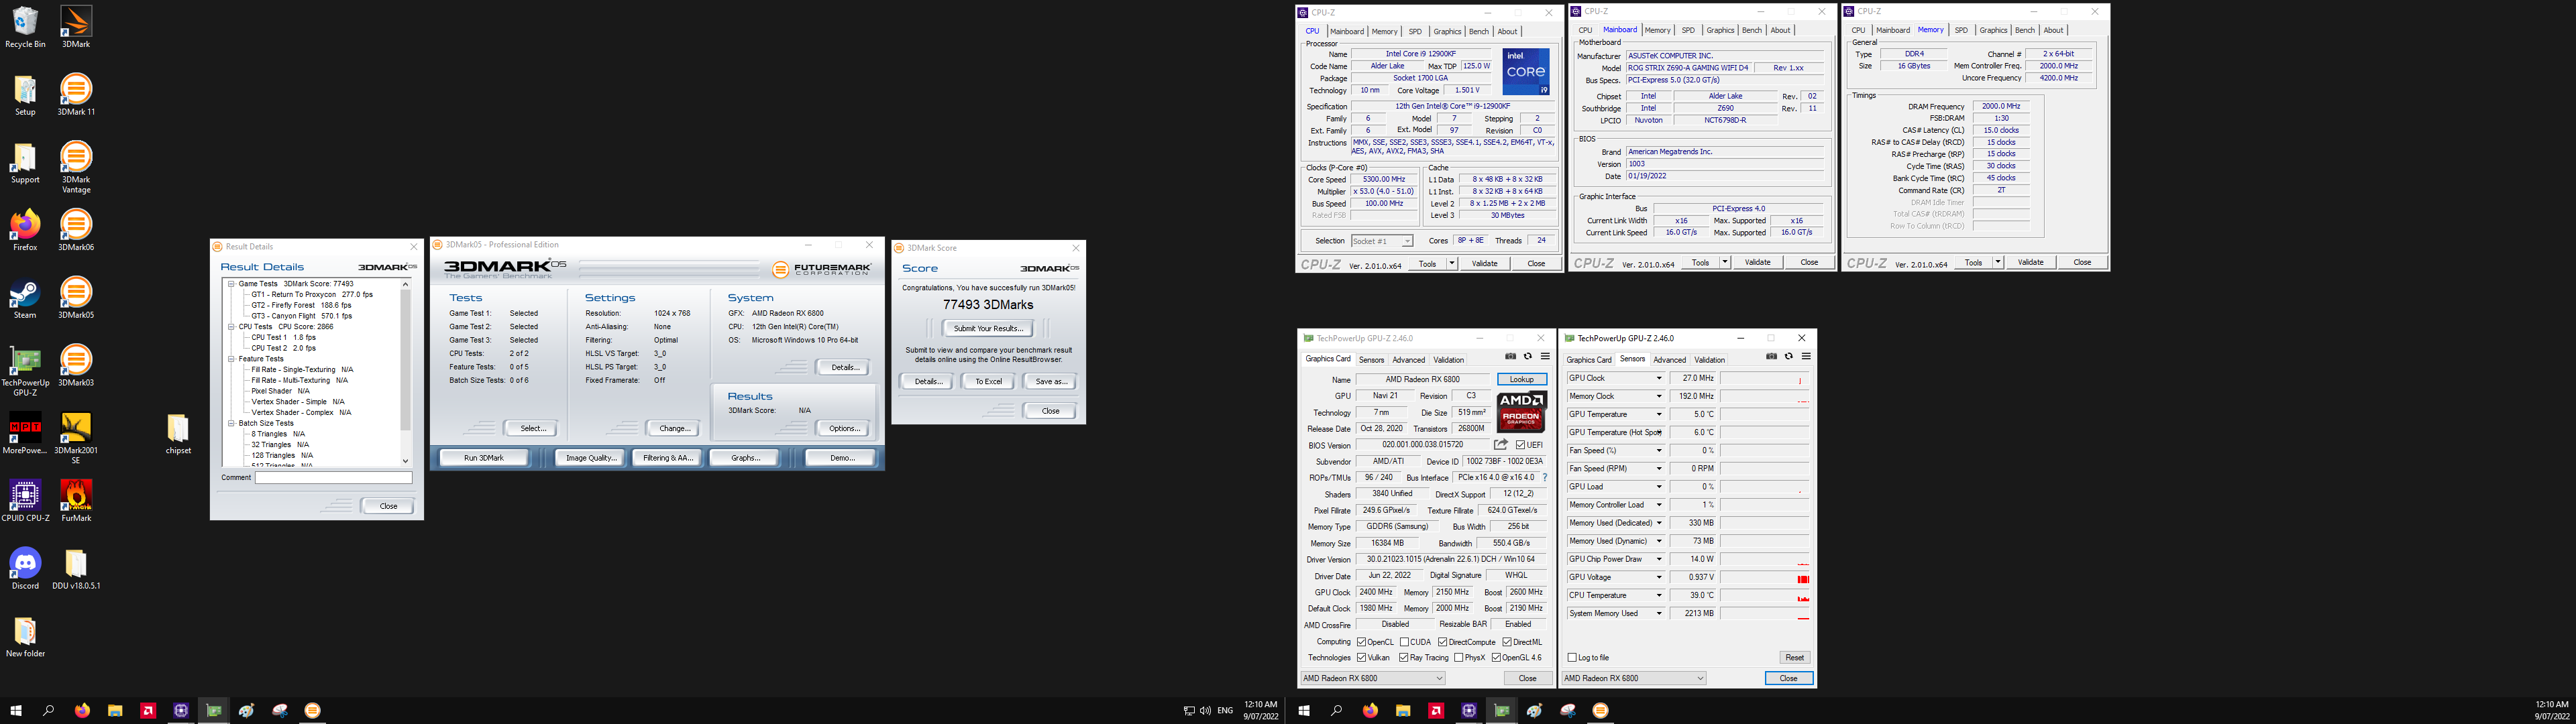Screen dimensions: 2576x724
Task: Click the ENG language indicator in taskbar
Action: pos(1225,711)
